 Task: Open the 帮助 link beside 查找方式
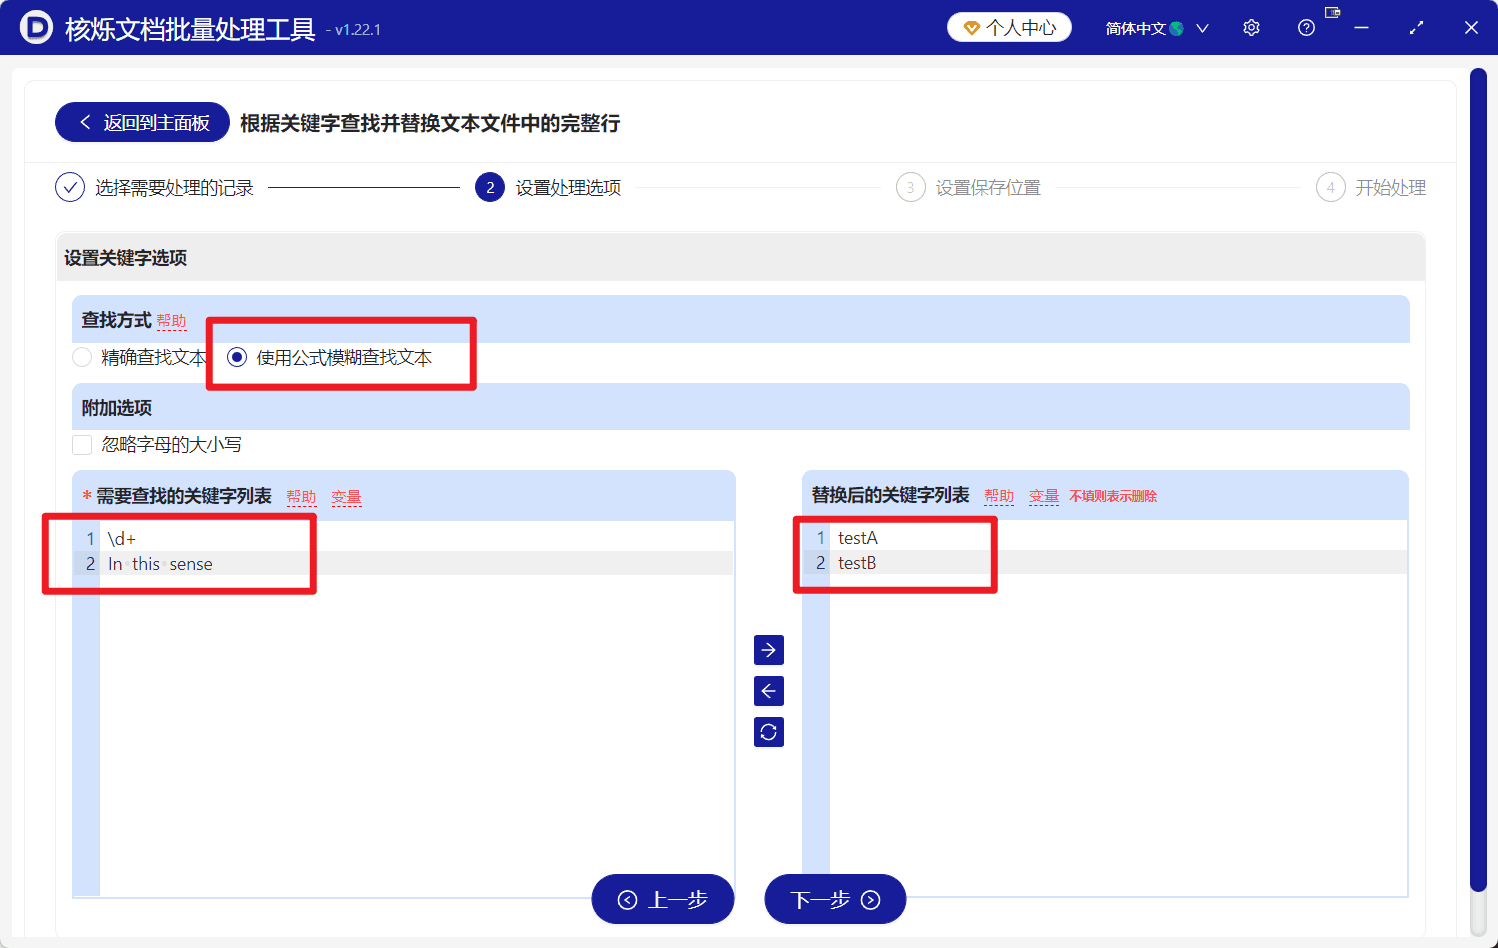(x=171, y=321)
